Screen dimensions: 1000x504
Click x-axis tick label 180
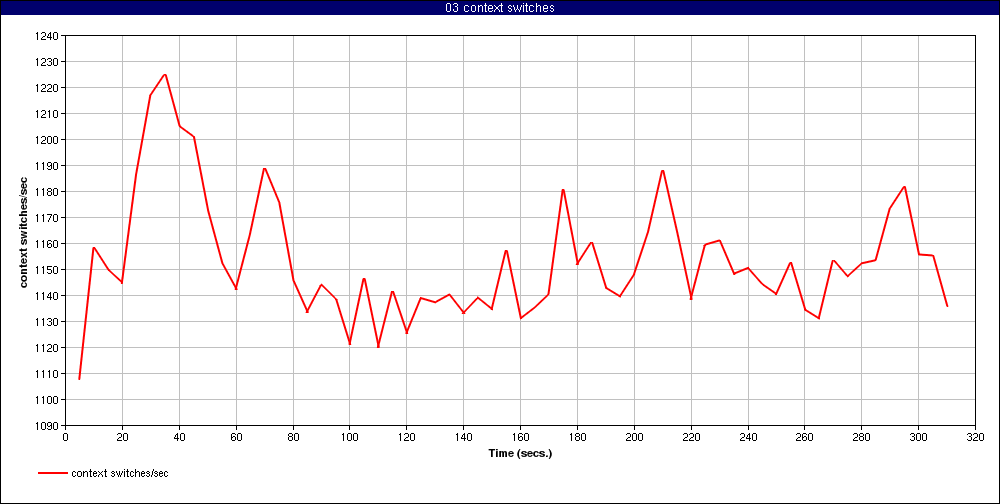click(x=577, y=437)
